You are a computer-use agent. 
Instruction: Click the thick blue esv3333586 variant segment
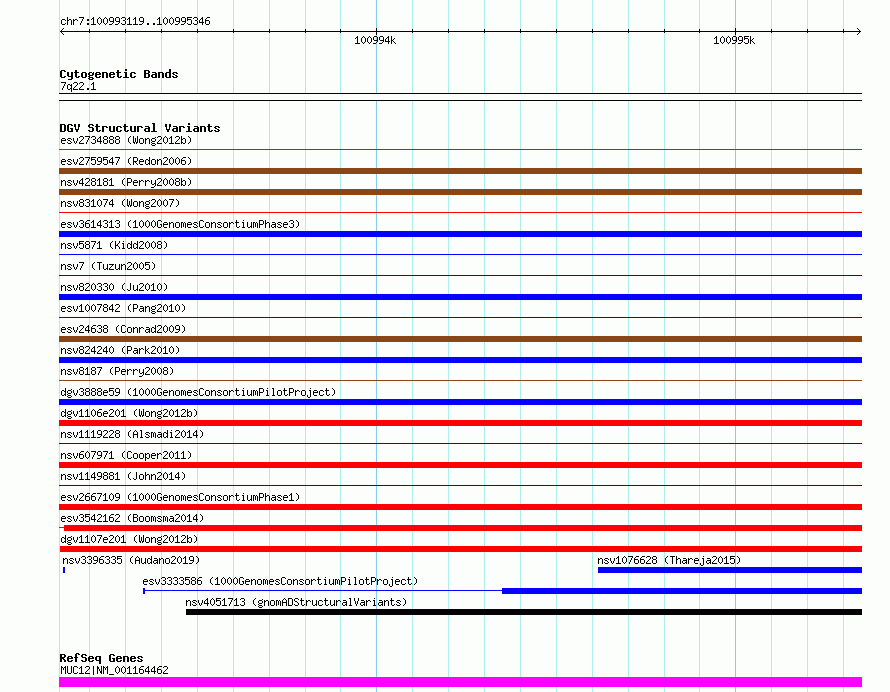[x=682, y=591]
